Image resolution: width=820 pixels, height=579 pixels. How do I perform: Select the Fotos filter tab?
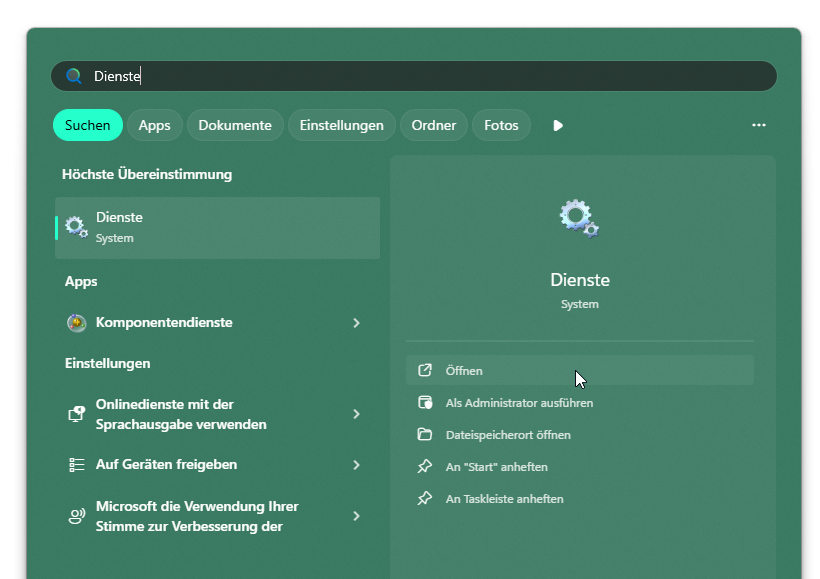coord(501,126)
